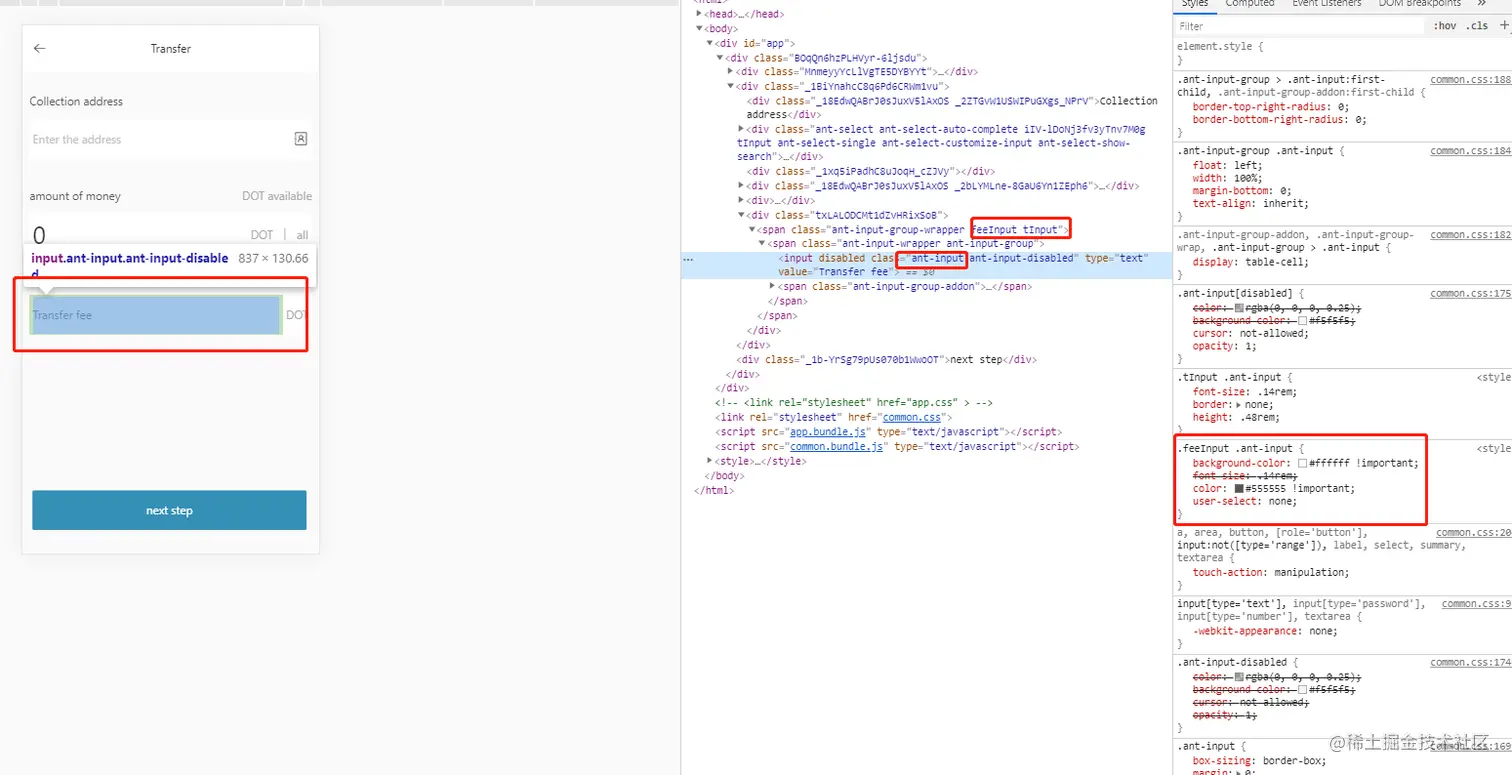Open source link common.css:174

[x=1471, y=662]
